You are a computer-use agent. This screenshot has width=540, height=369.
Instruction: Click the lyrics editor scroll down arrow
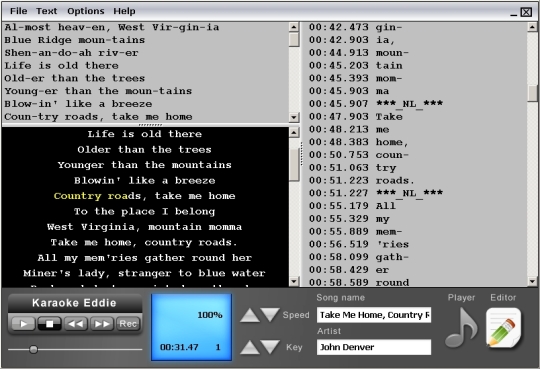(x=294, y=117)
